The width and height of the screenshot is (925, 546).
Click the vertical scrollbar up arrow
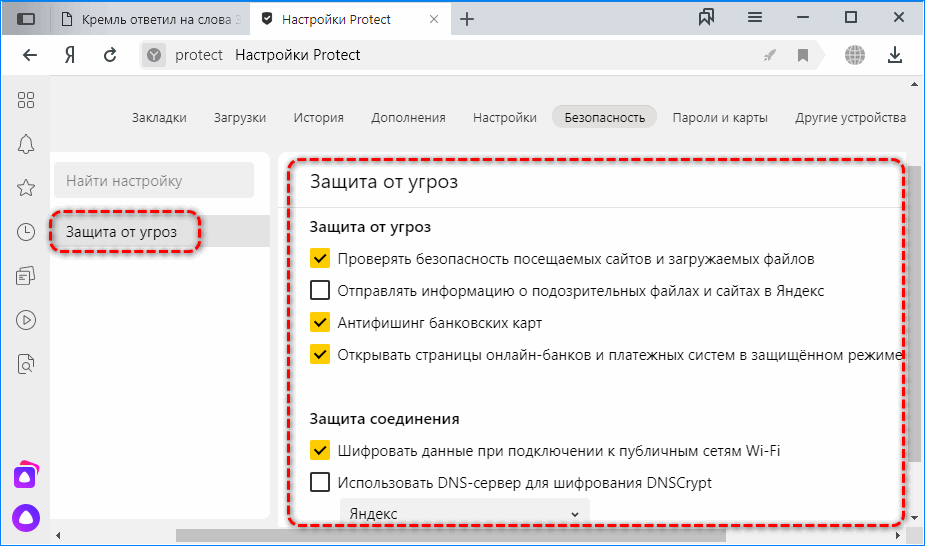pos(914,85)
